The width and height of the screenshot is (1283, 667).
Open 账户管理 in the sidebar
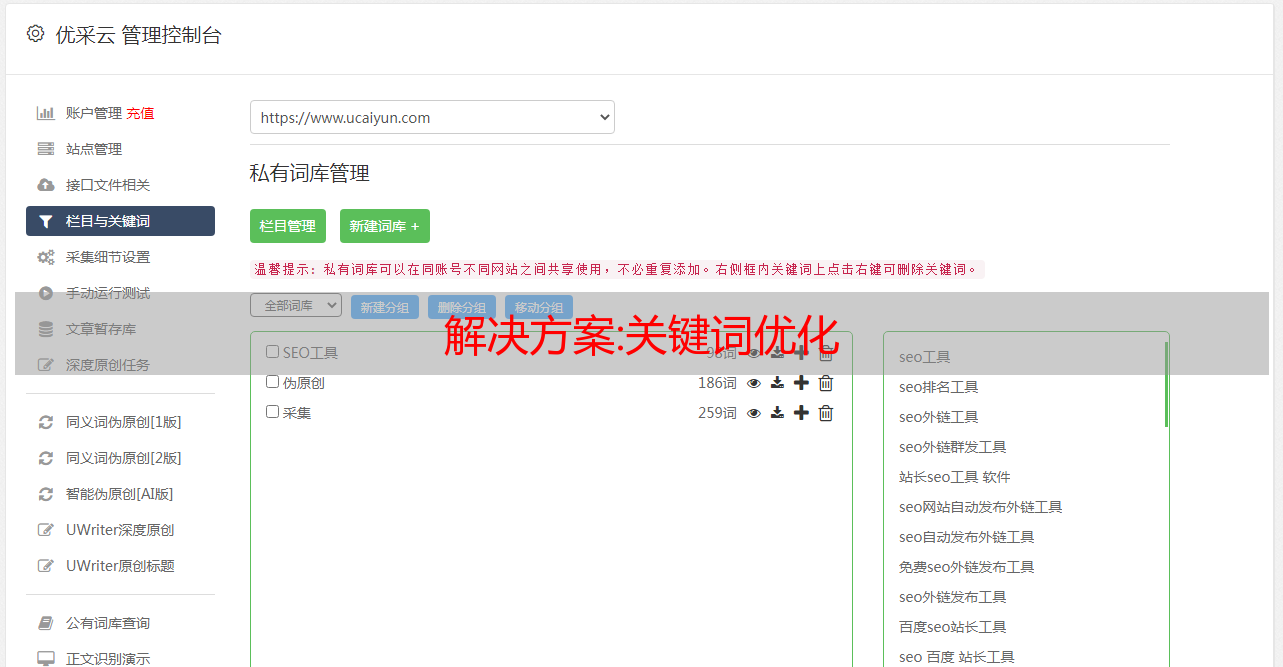[94, 113]
